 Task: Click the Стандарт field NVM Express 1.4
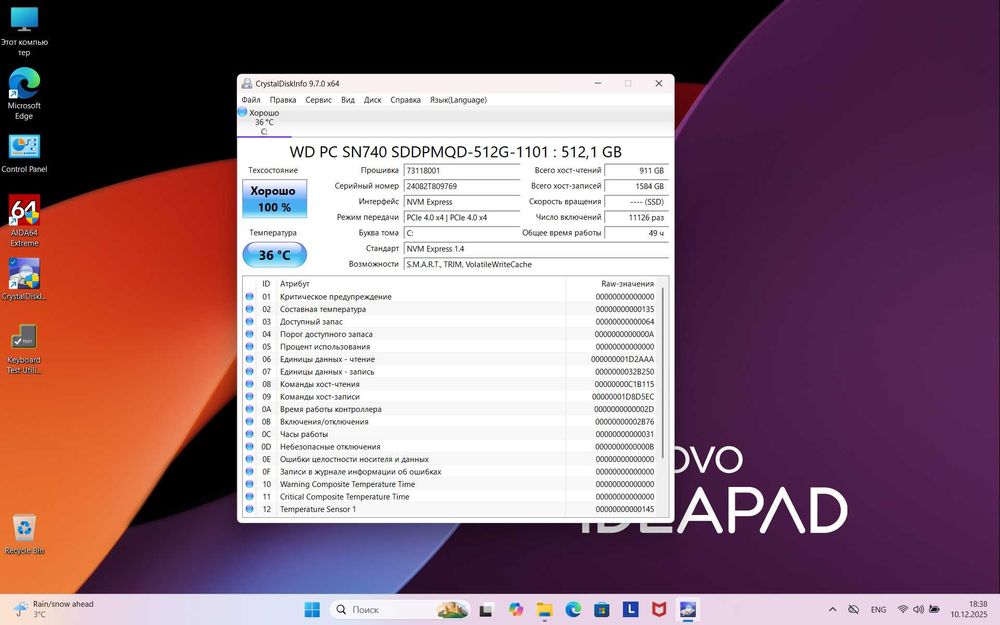tap(536, 249)
